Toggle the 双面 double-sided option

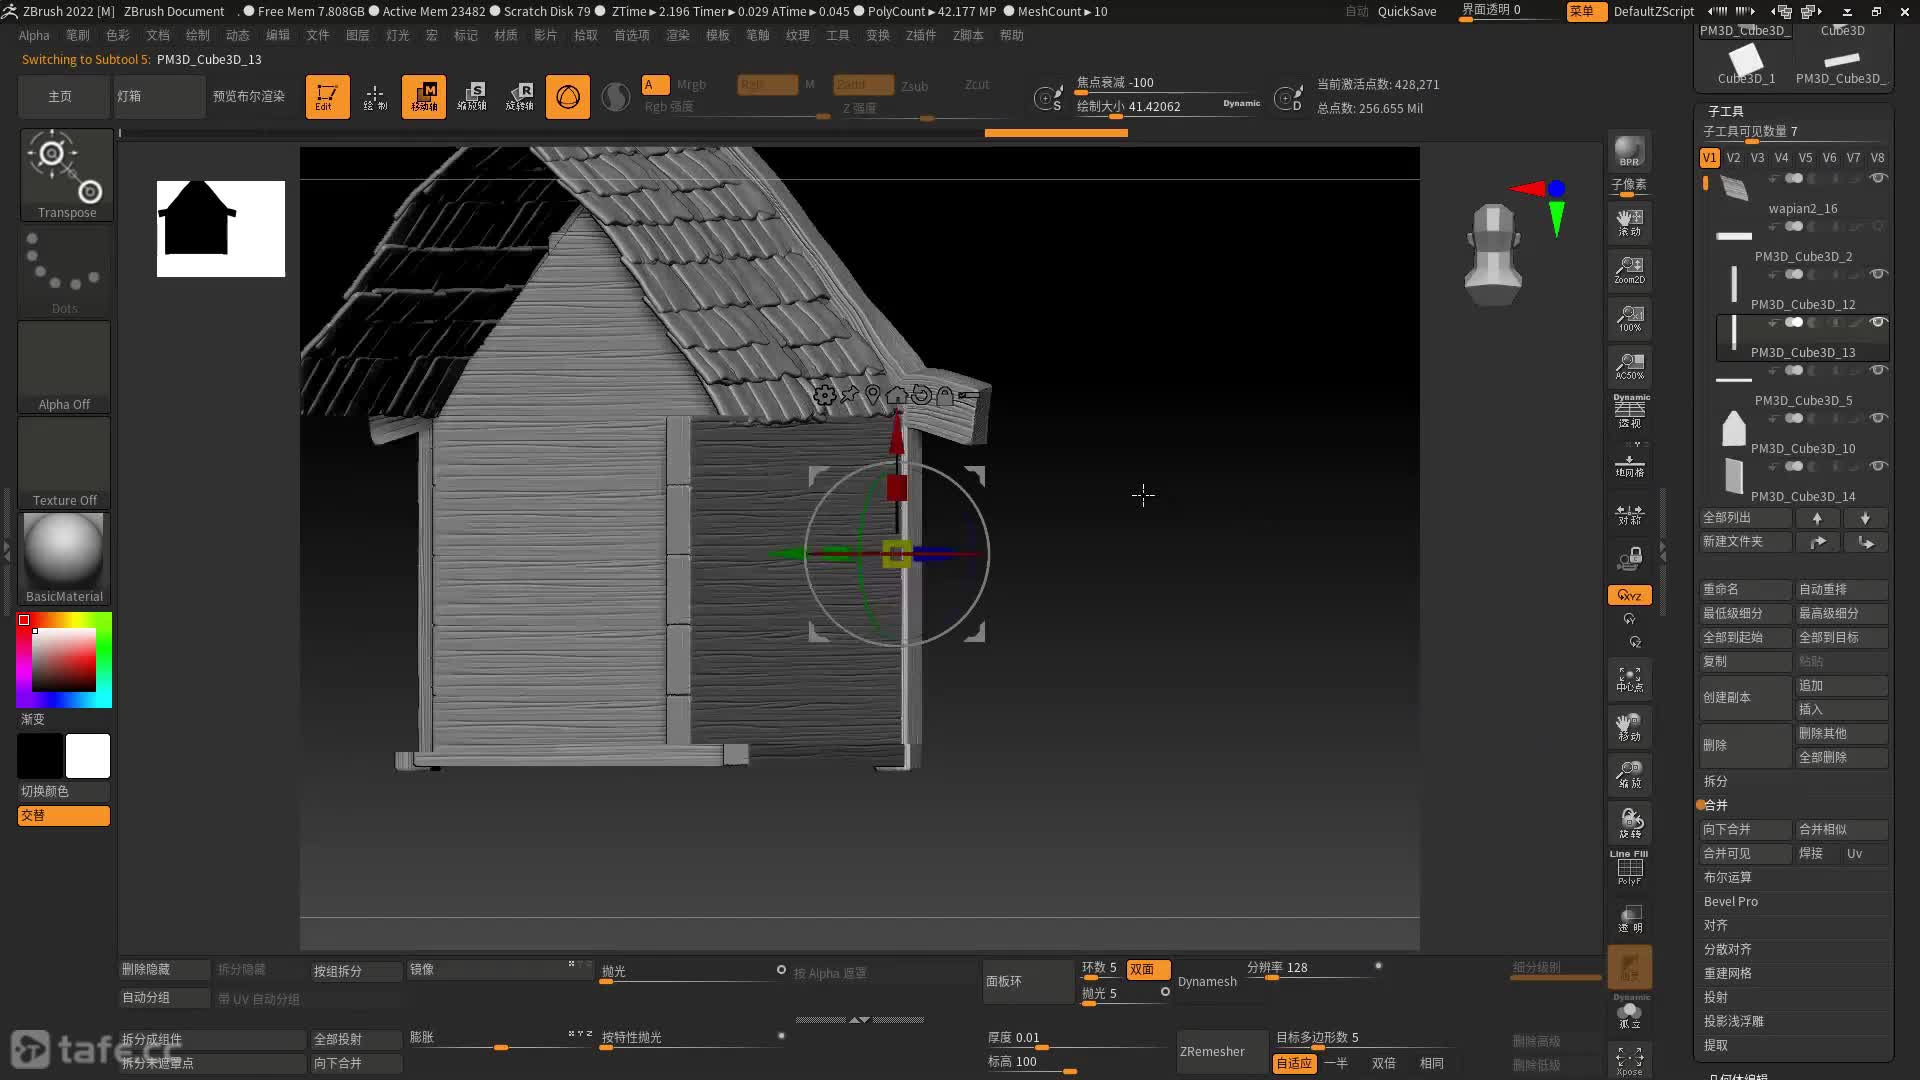pos(1147,969)
